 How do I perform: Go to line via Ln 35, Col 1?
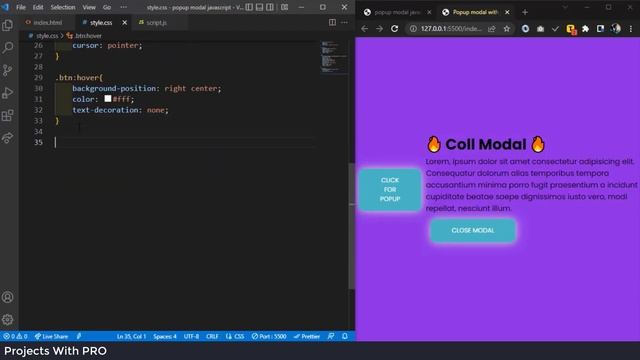pos(131,336)
